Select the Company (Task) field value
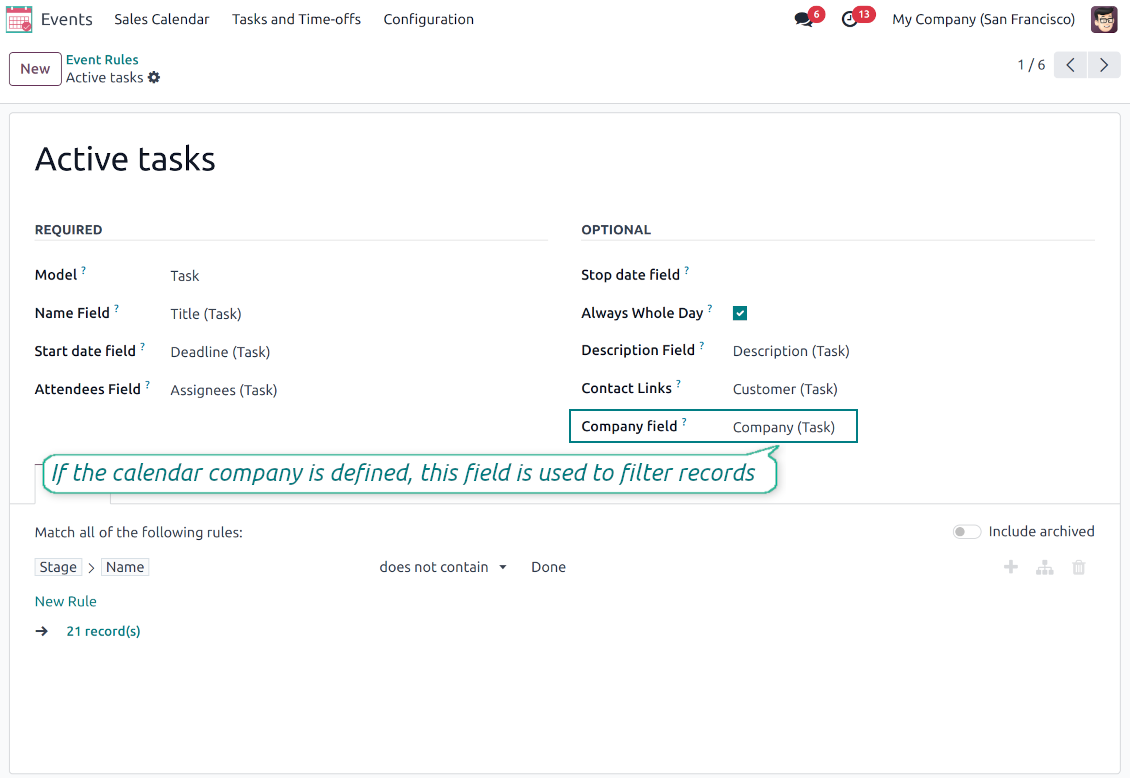Screen dimensions: 1130x778 783,427
